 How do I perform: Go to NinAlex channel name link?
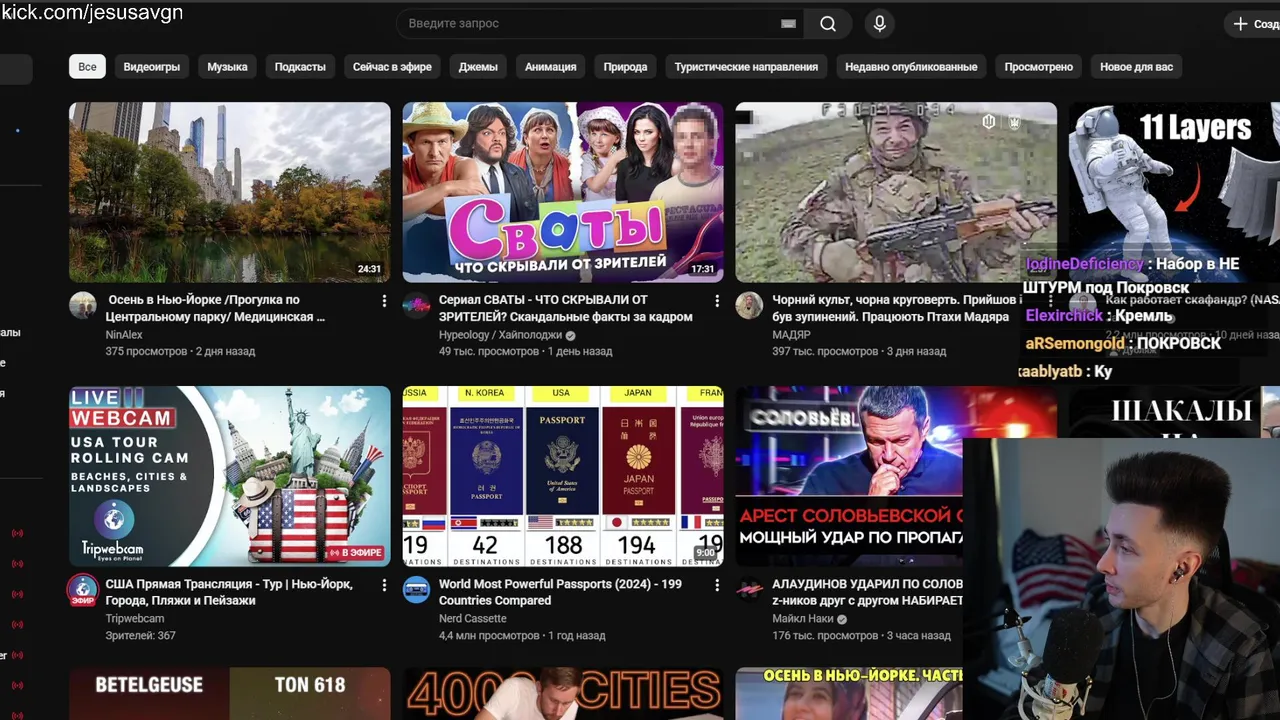124,335
